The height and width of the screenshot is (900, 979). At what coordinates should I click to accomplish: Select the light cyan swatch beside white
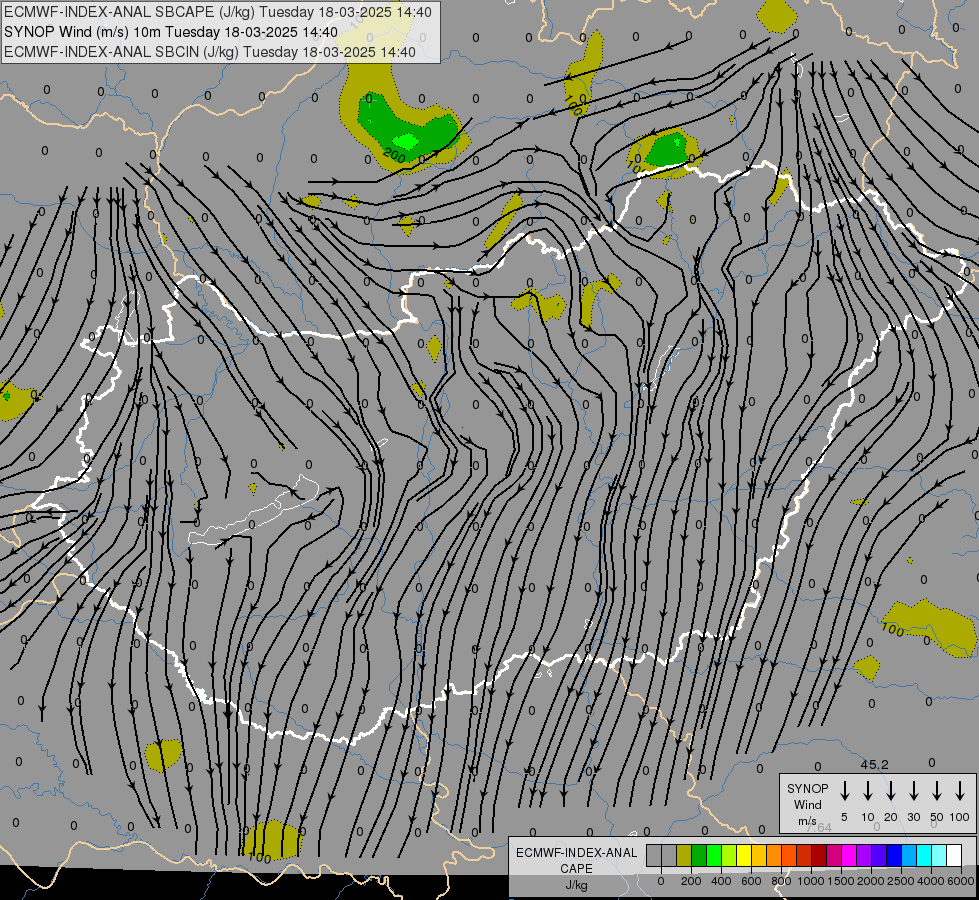point(938,855)
